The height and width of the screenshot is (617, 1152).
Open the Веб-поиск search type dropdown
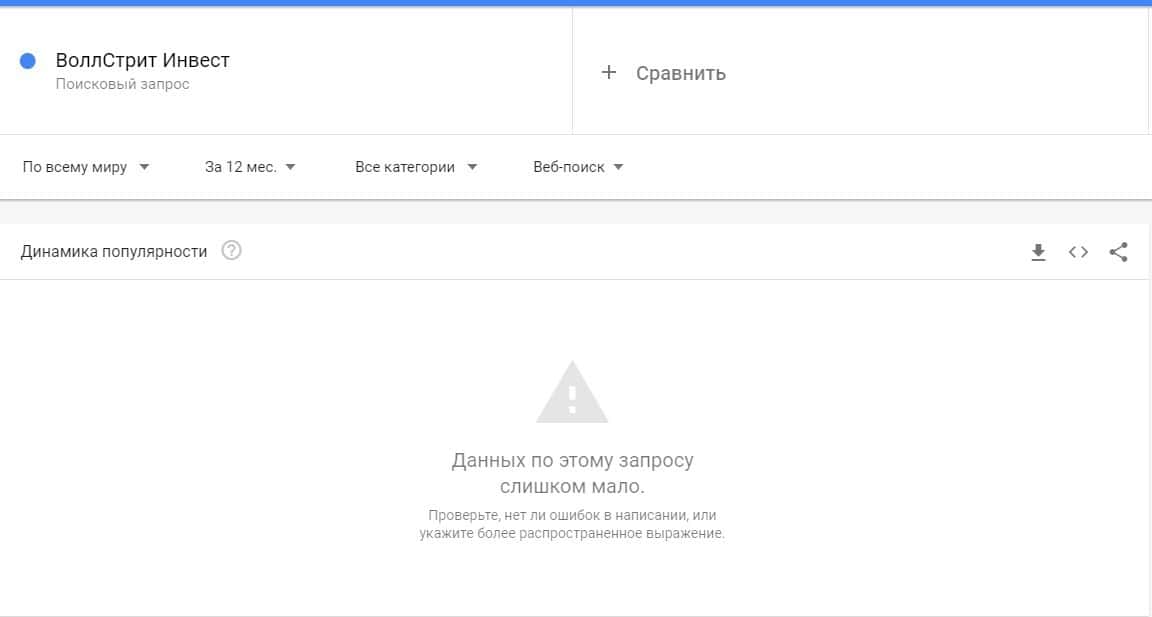point(578,167)
